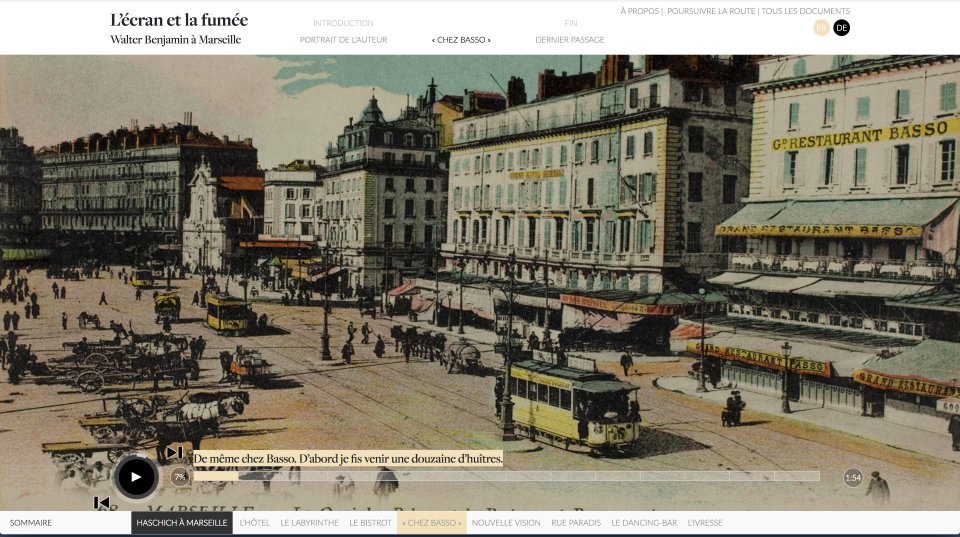Go to RUE PARADIS chapter
Image resolution: width=960 pixels, height=537 pixels.
tap(576, 523)
